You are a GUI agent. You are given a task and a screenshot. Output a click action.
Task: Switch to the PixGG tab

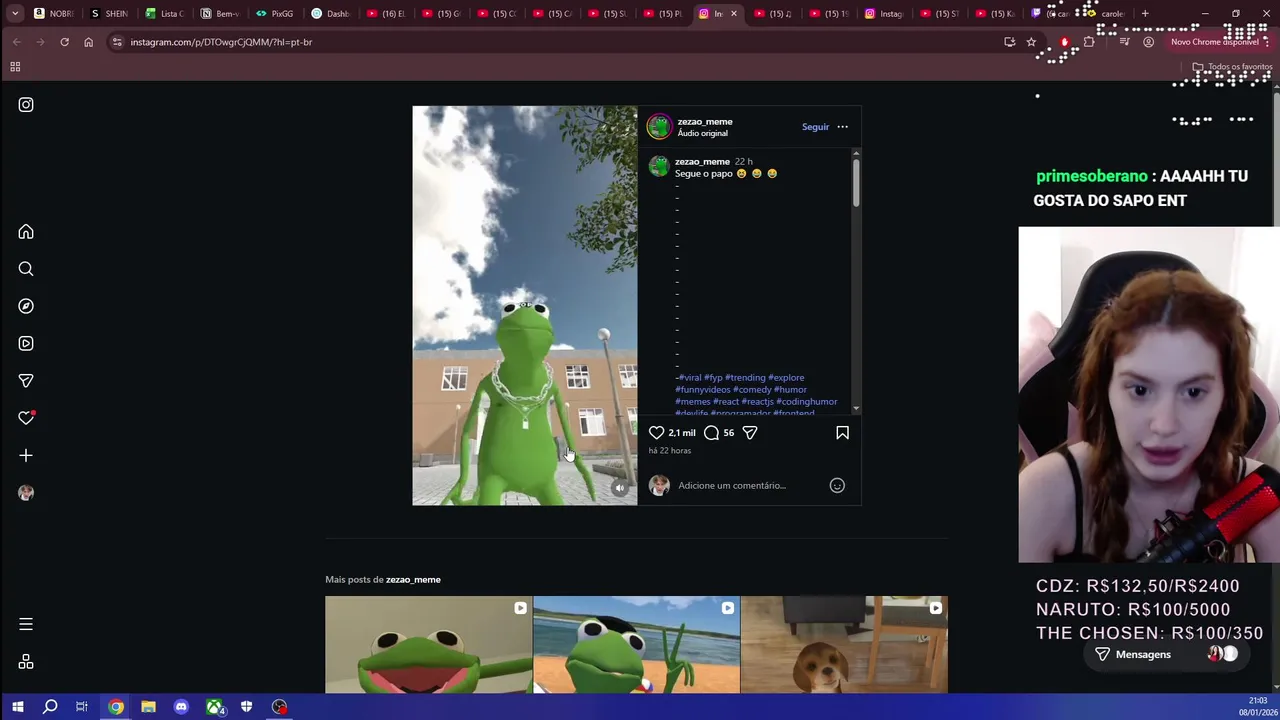276,14
